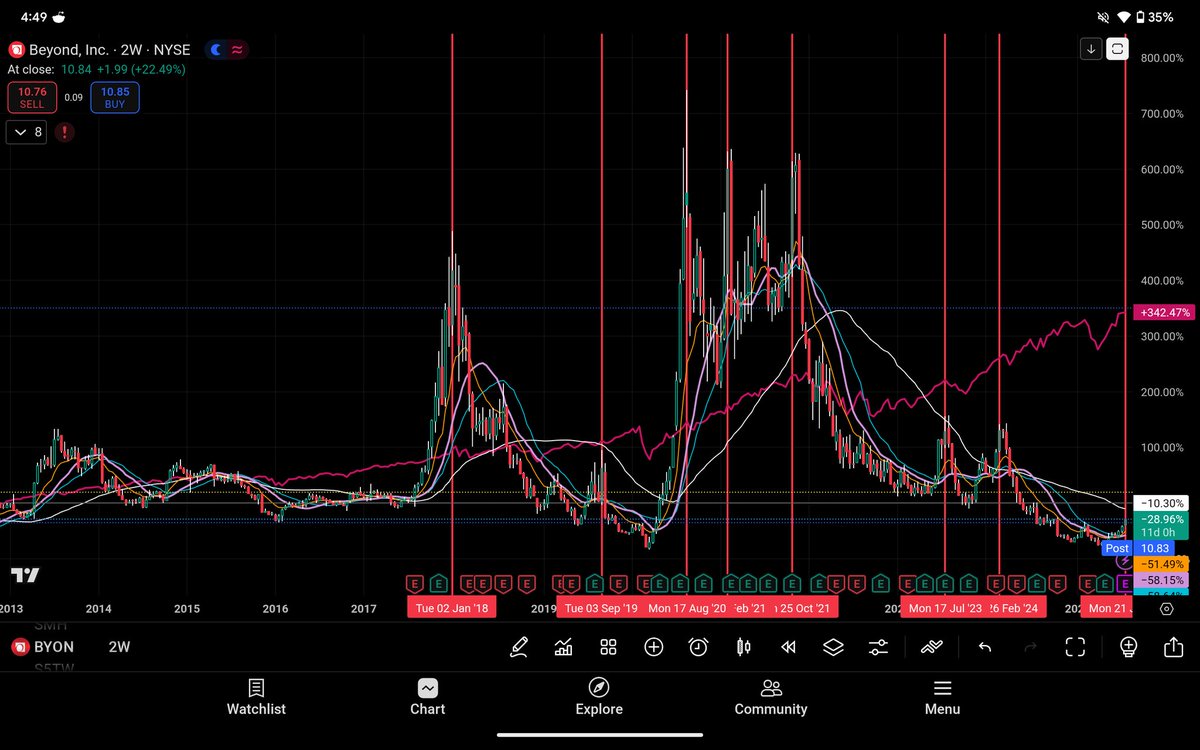Image resolution: width=1200 pixels, height=750 pixels.
Task: Tap the redo arrow in toolbar
Action: [1031, 647]
